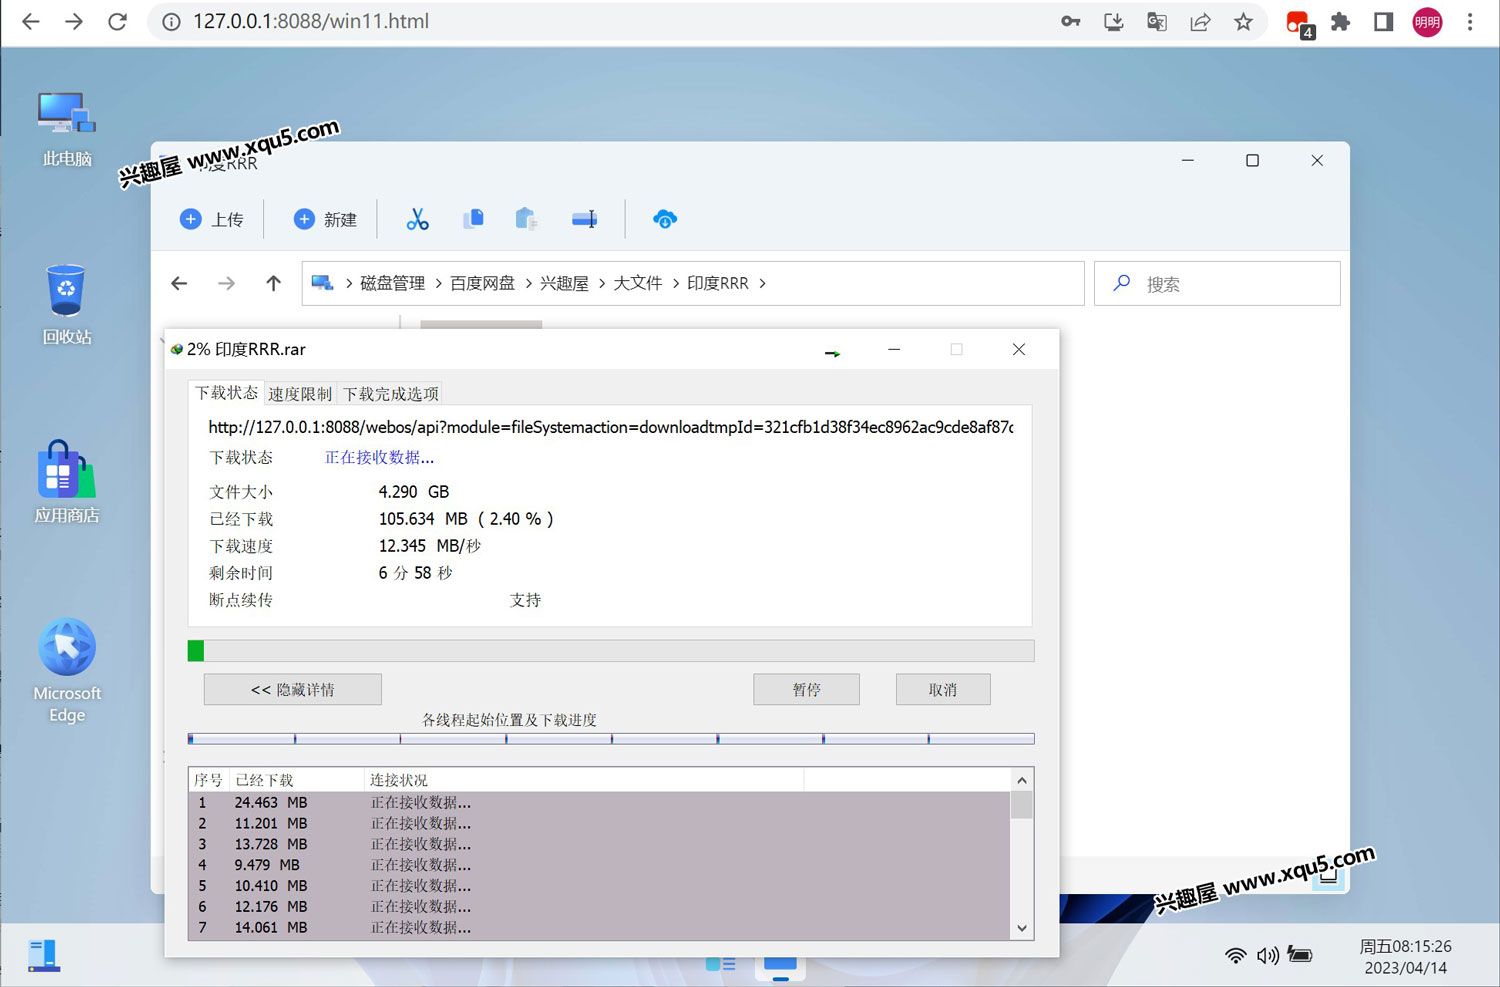Click the thread list scrollbar down arrow

point(1021,928)
